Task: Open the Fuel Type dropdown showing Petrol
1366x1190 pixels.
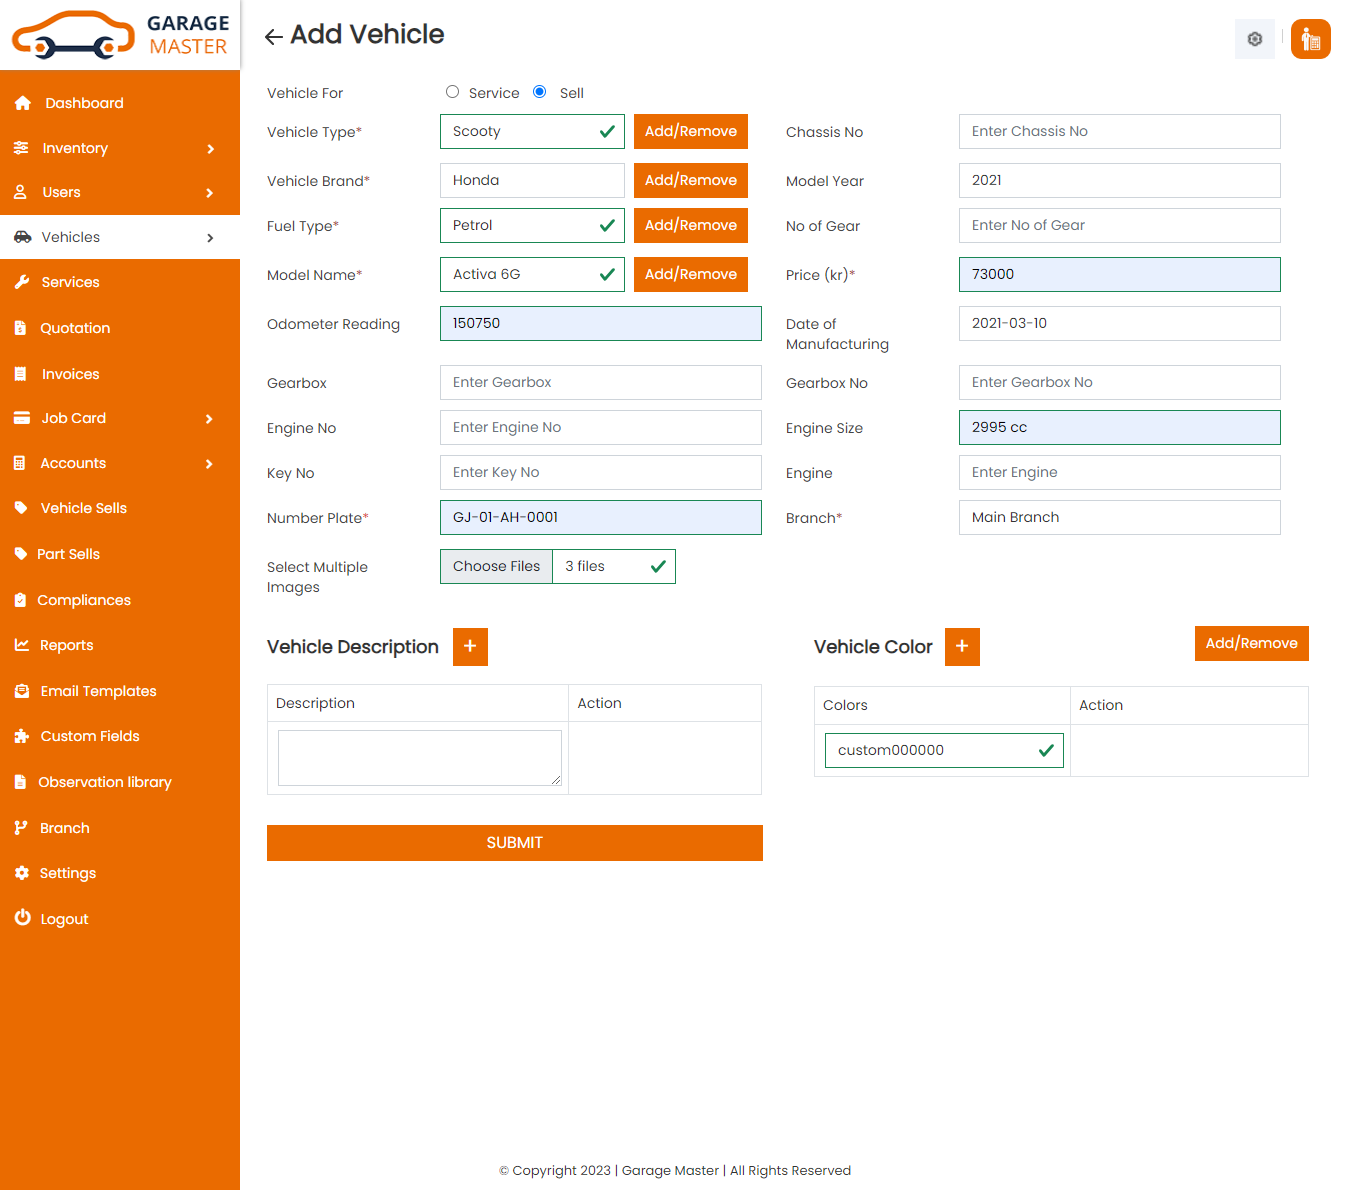Action: (531, 226)
